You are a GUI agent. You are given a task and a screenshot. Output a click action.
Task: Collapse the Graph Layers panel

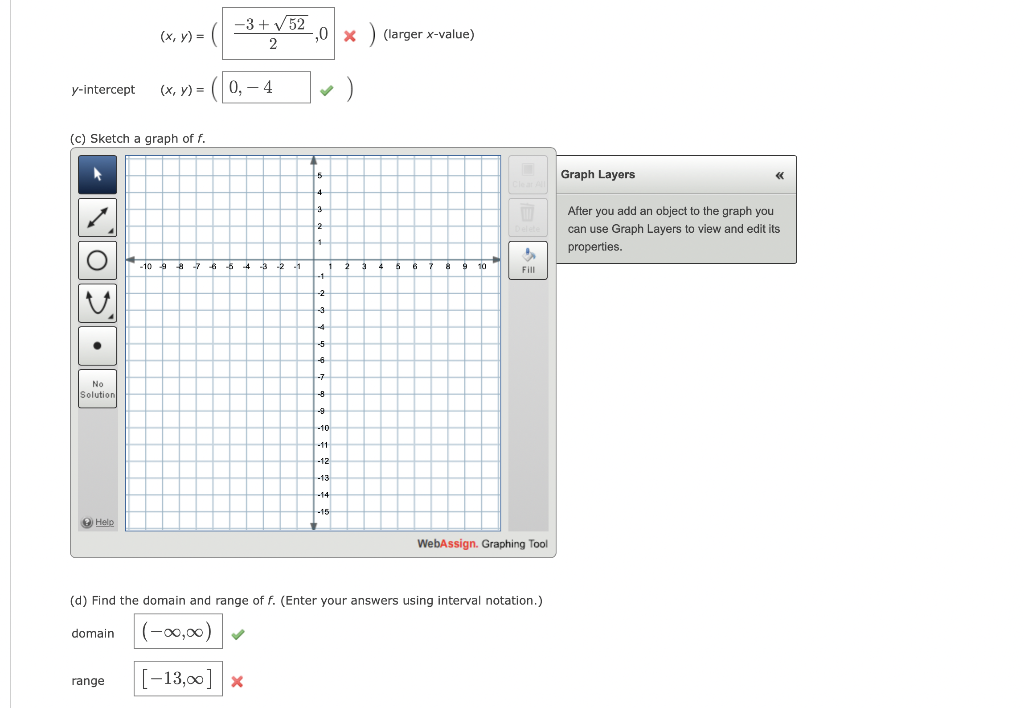[x=778, y=174]
